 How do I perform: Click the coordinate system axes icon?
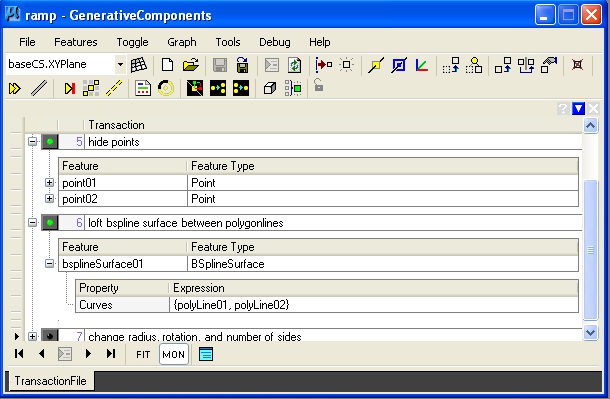click(x=422, y=65)
